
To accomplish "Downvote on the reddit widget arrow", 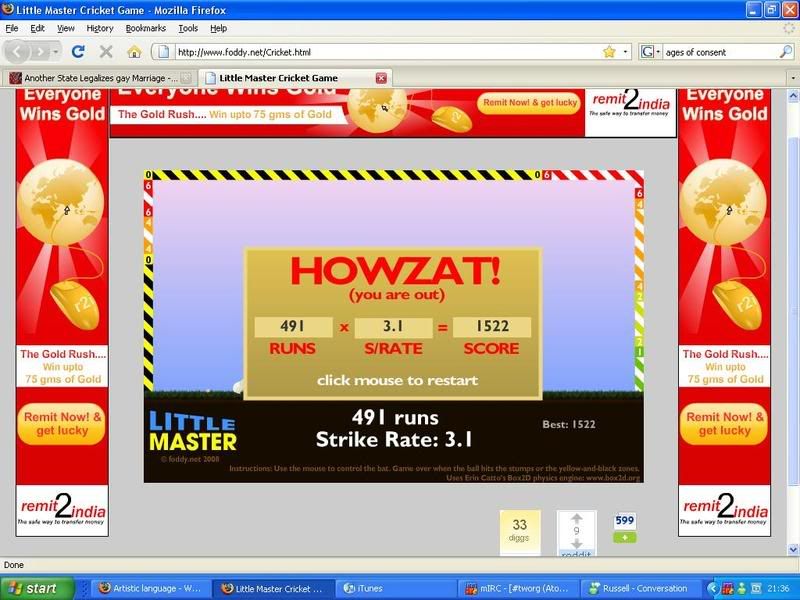I will (577, 543).
